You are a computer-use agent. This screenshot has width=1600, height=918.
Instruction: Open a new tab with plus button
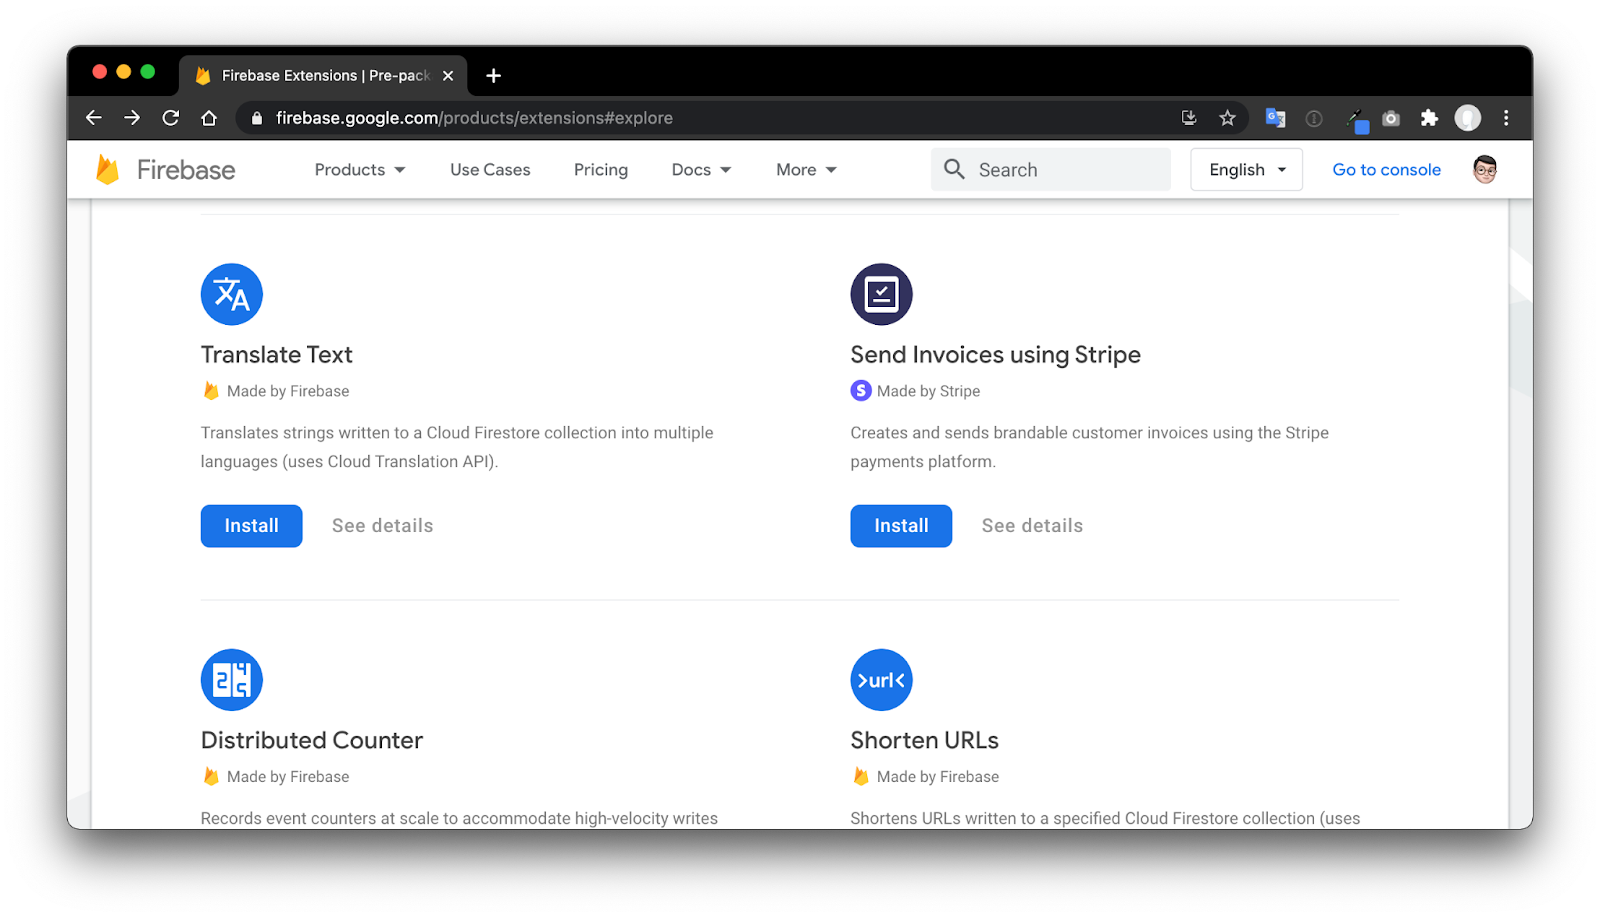click(493, 75)
